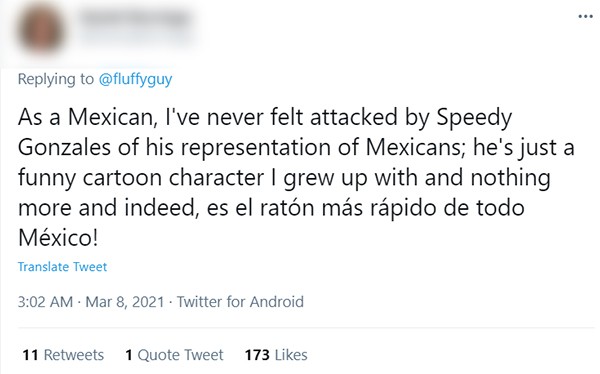Open the three-dot more options menu
Image resolution: width=600 pixels, height=374 pixels.
[585, 16]
